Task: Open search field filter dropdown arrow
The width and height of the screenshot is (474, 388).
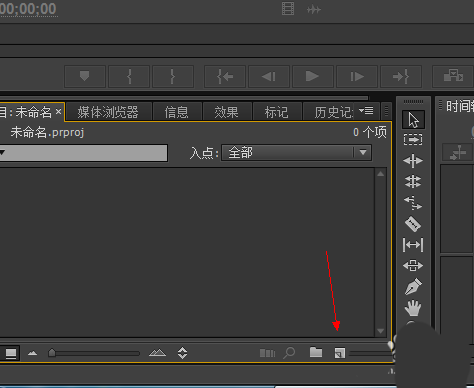Action: coord(2,153)
